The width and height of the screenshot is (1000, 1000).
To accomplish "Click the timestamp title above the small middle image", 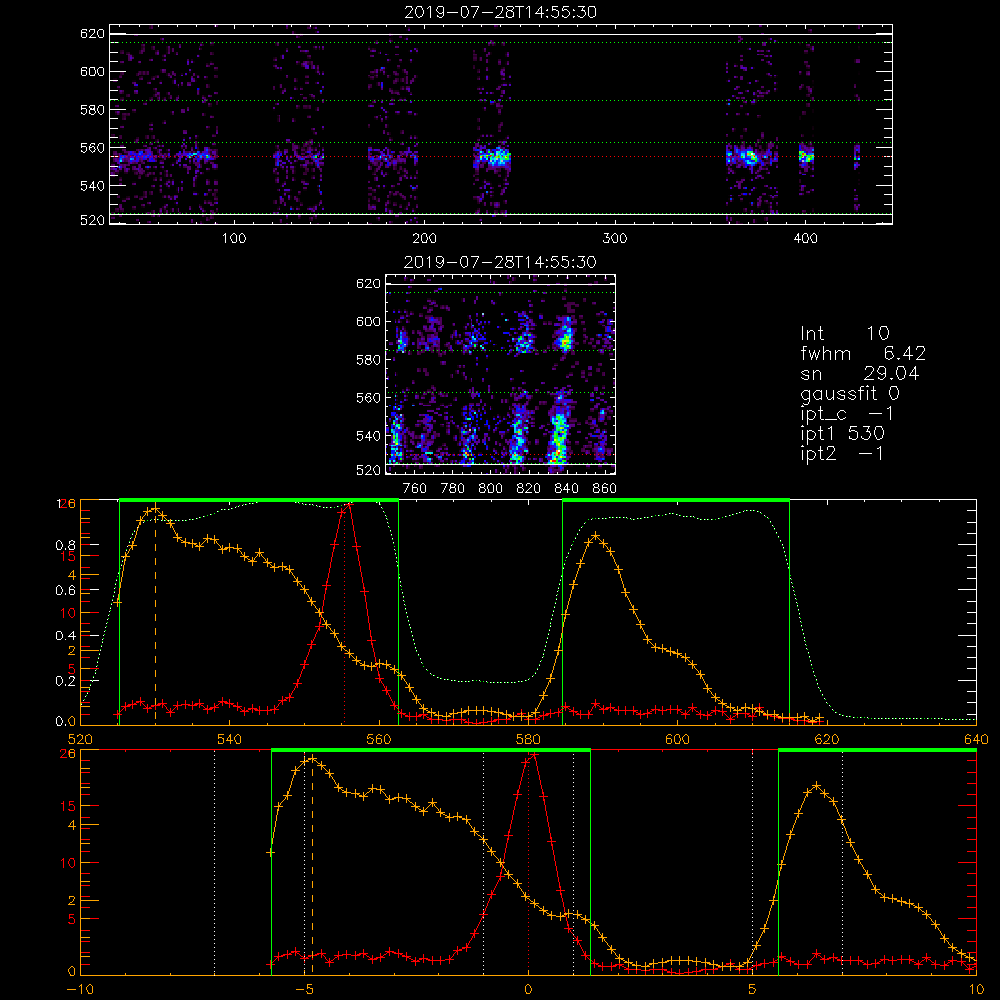I will (500, 262).
